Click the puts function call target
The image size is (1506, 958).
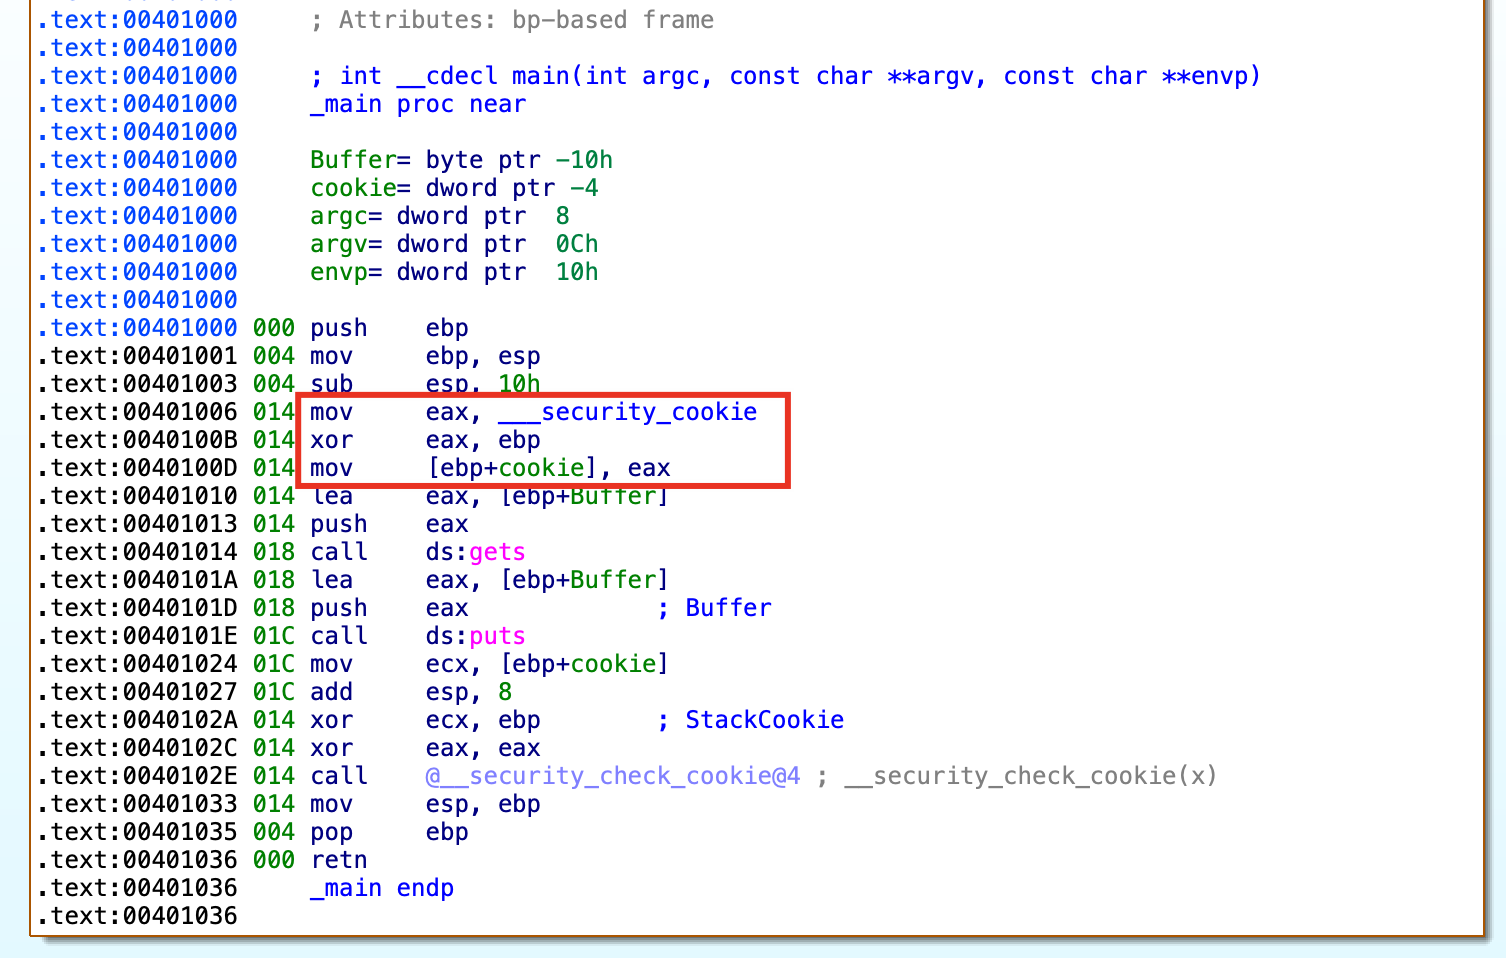(497, 636)
